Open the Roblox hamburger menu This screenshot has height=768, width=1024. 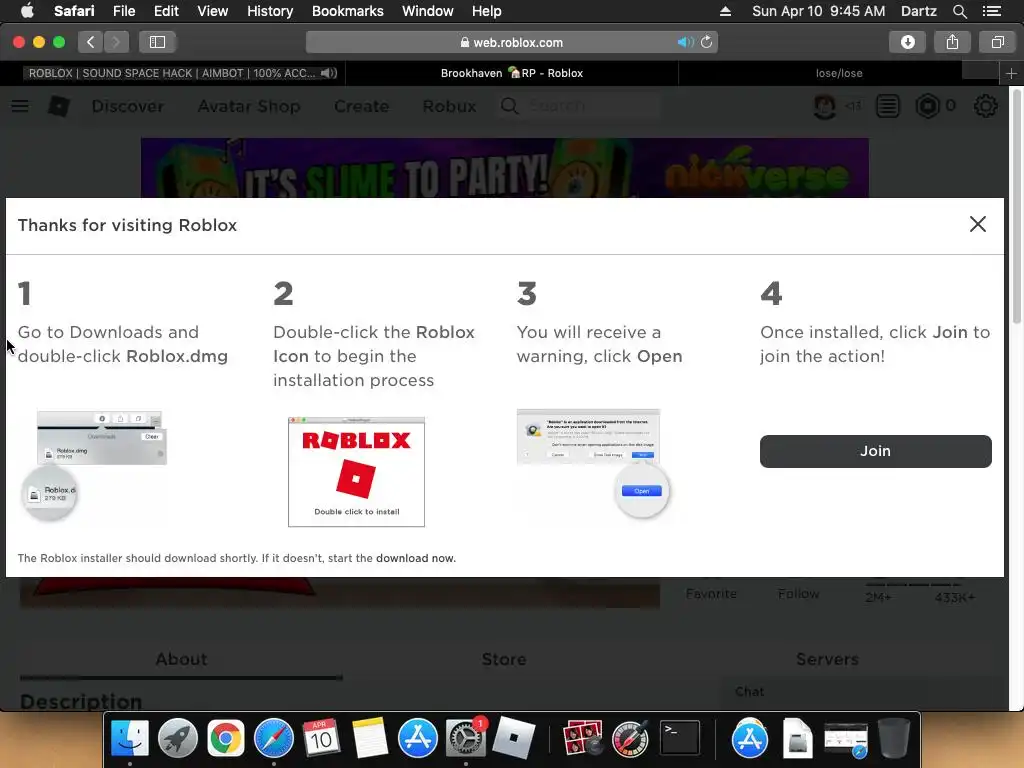20,106
